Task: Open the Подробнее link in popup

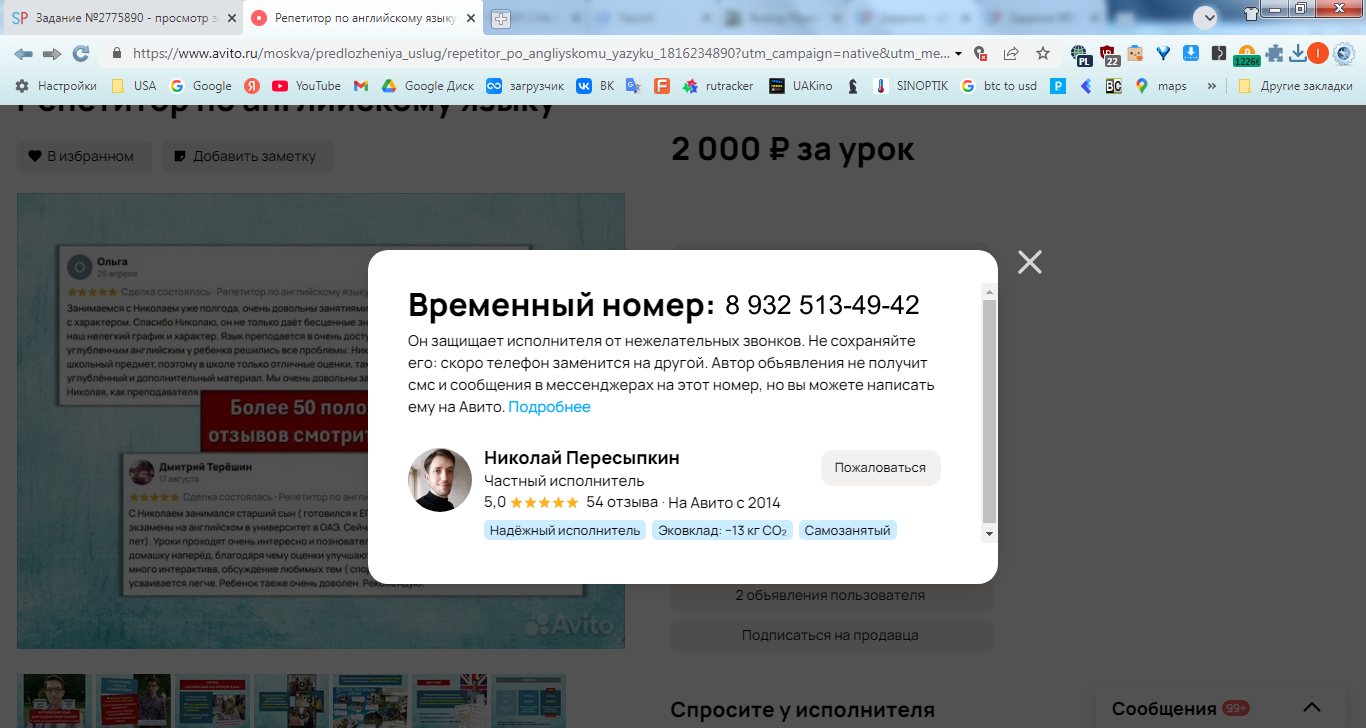Action: 549,407
